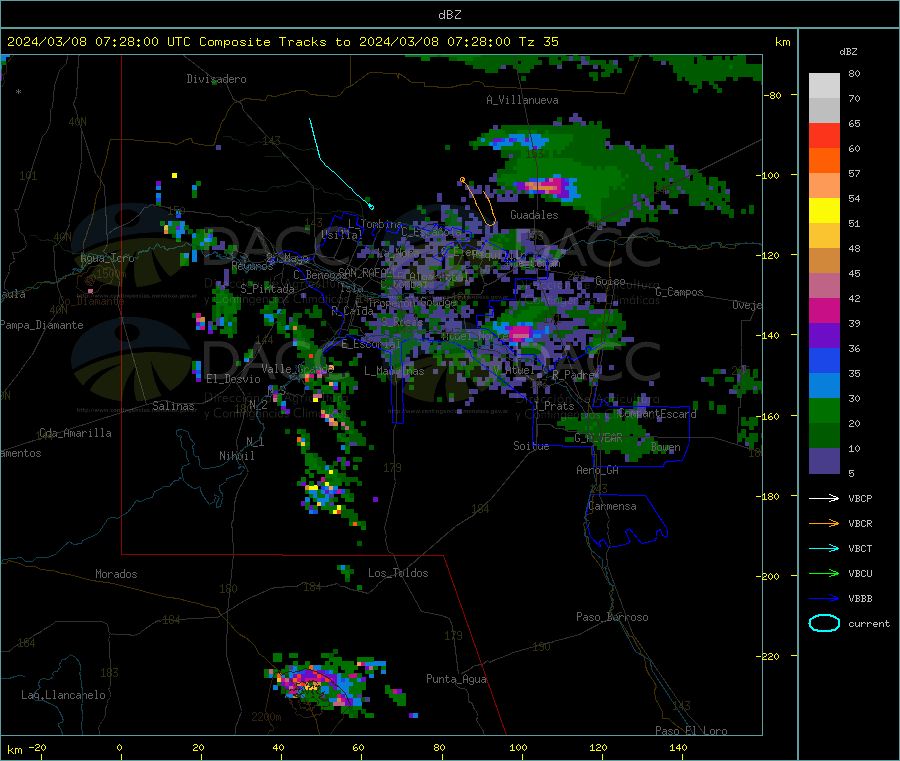900x761 pixels.
Task: Select the light gray 80 dBZ swatch
Action: click(x=824, y=86)
